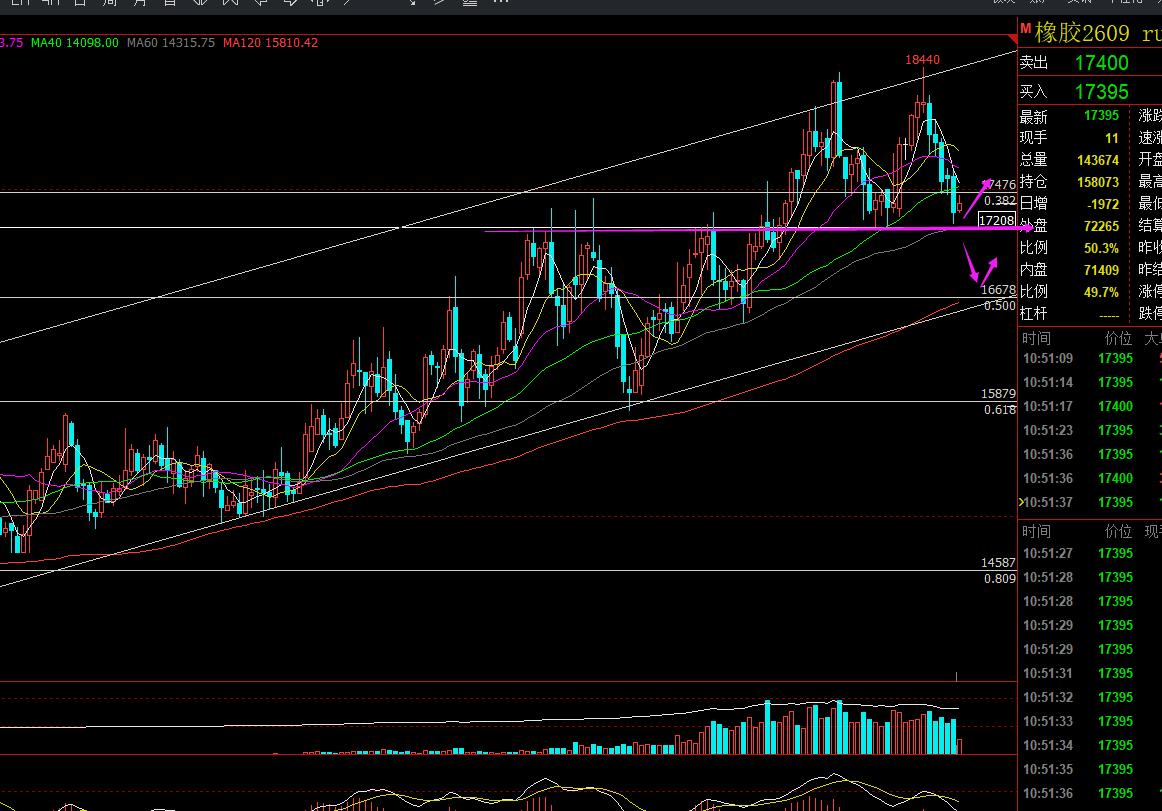The width and height of the screenshot is (1162, 811).
Task: Select the 橡胶2609 contract title
Action: click(1081, 33)
